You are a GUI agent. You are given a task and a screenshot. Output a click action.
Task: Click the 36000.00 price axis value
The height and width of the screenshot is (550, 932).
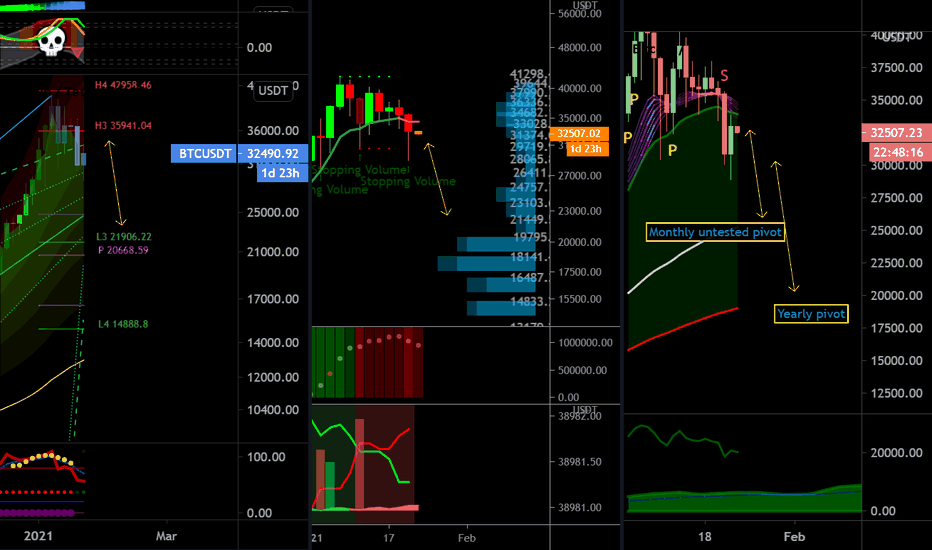pyautogui.click(x=273, y=131)
